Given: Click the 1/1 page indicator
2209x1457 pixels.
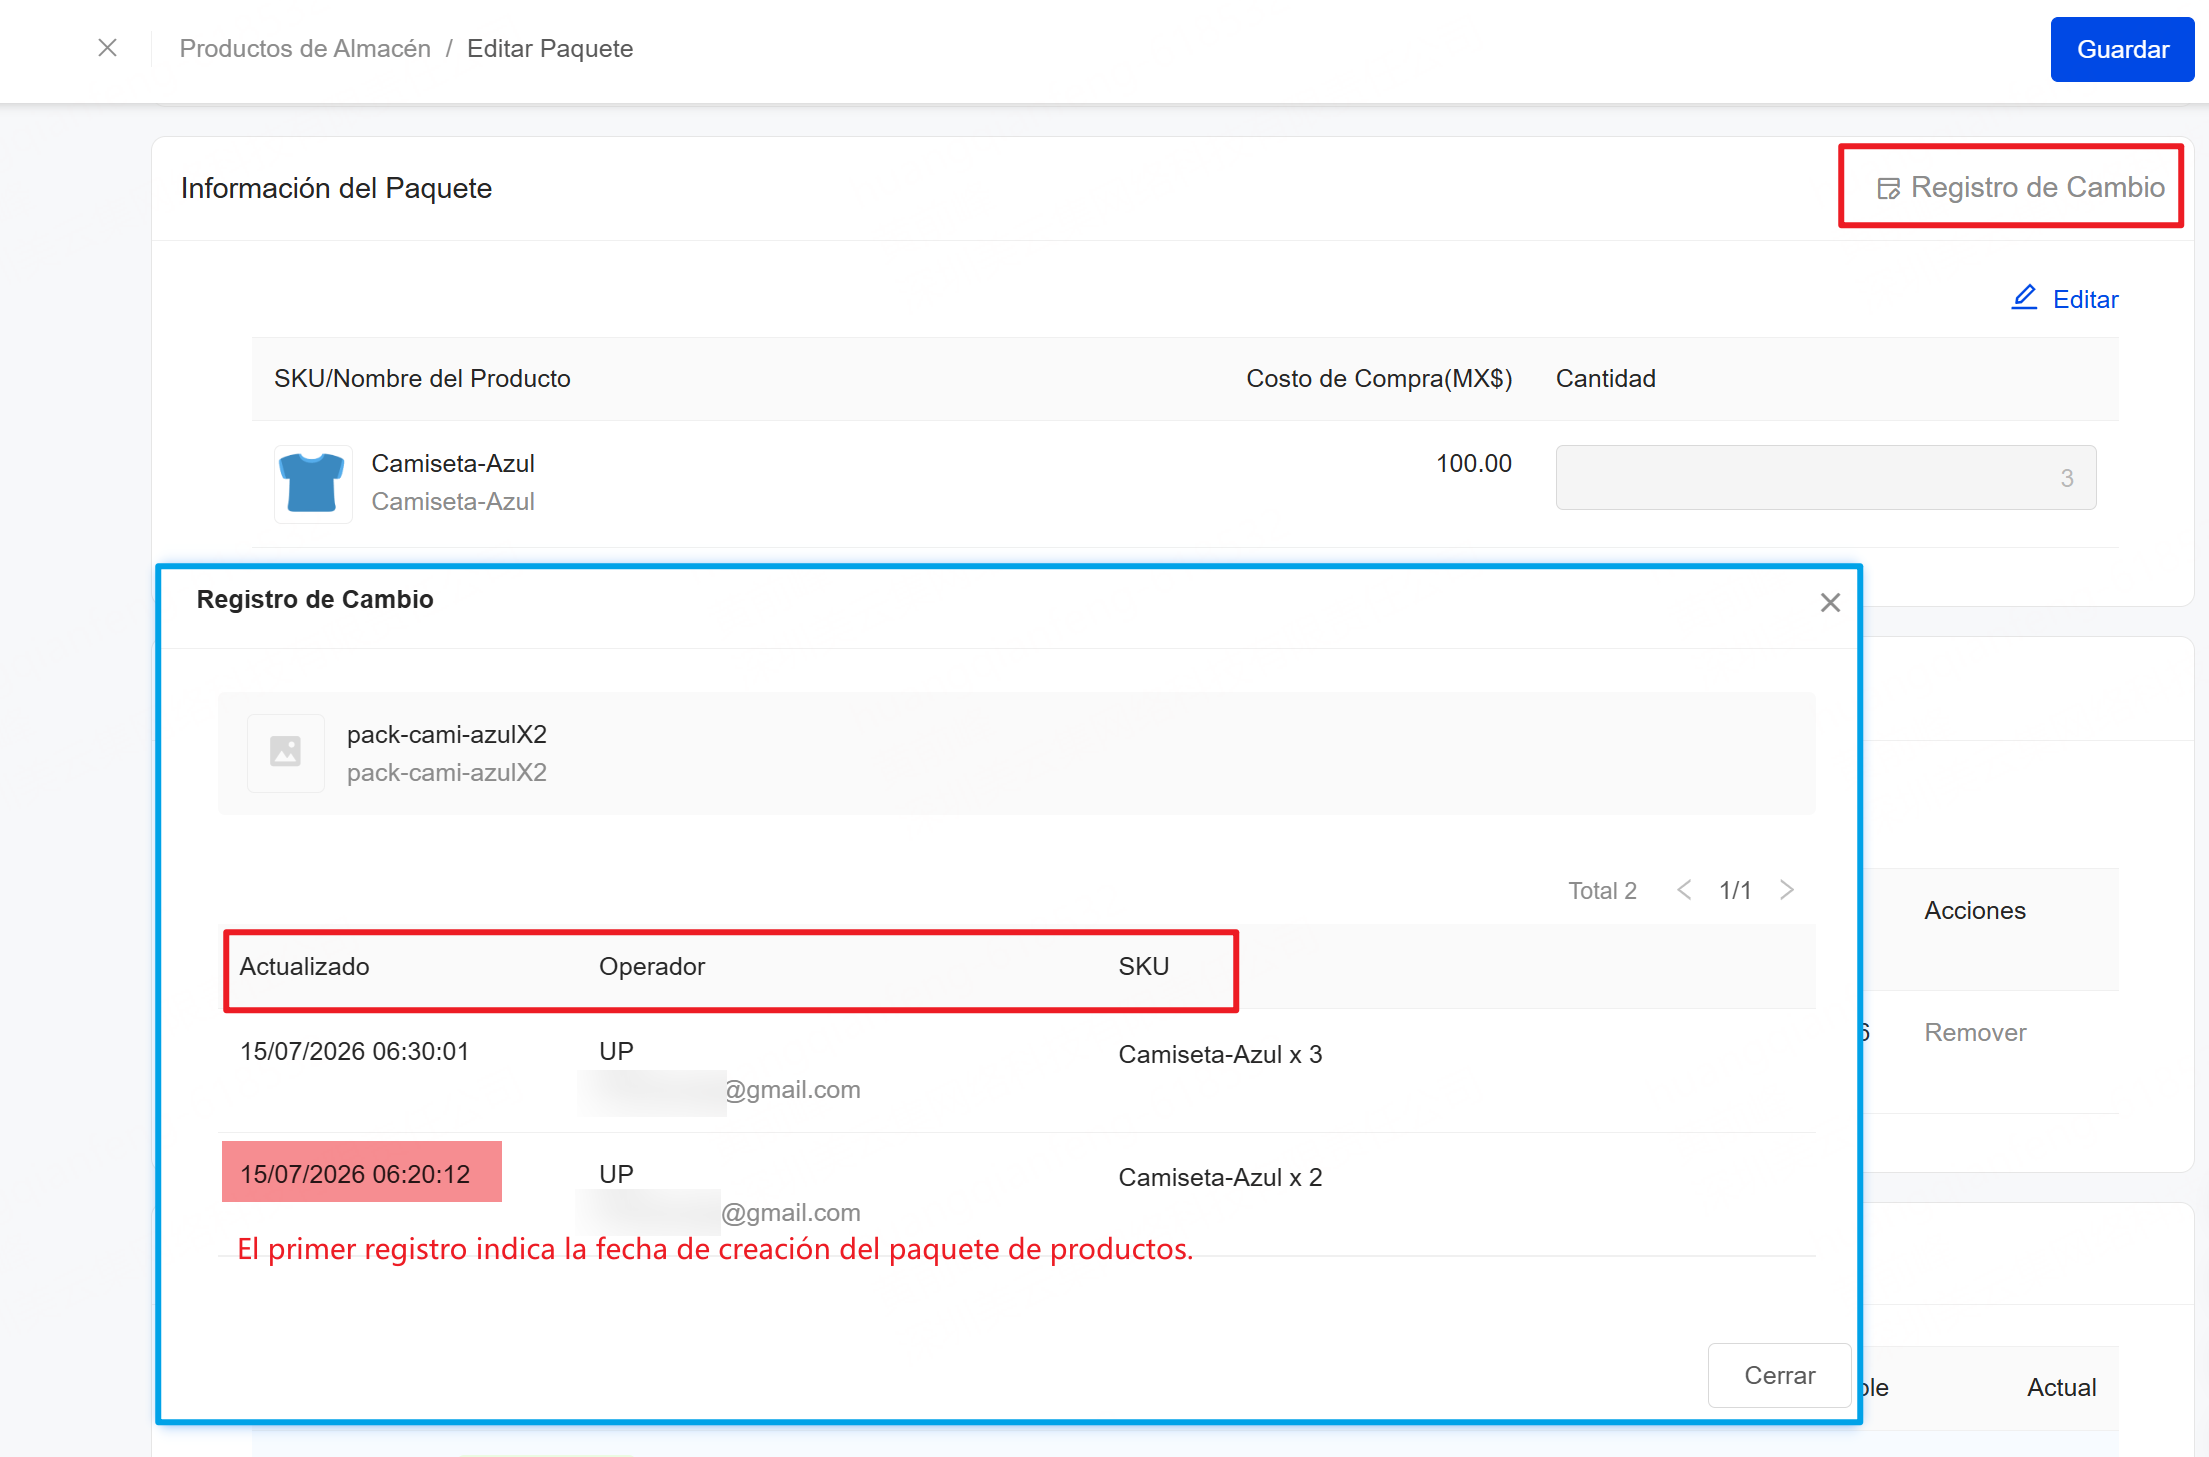Looking at the screenshot, I should [x=1735, y=890].
